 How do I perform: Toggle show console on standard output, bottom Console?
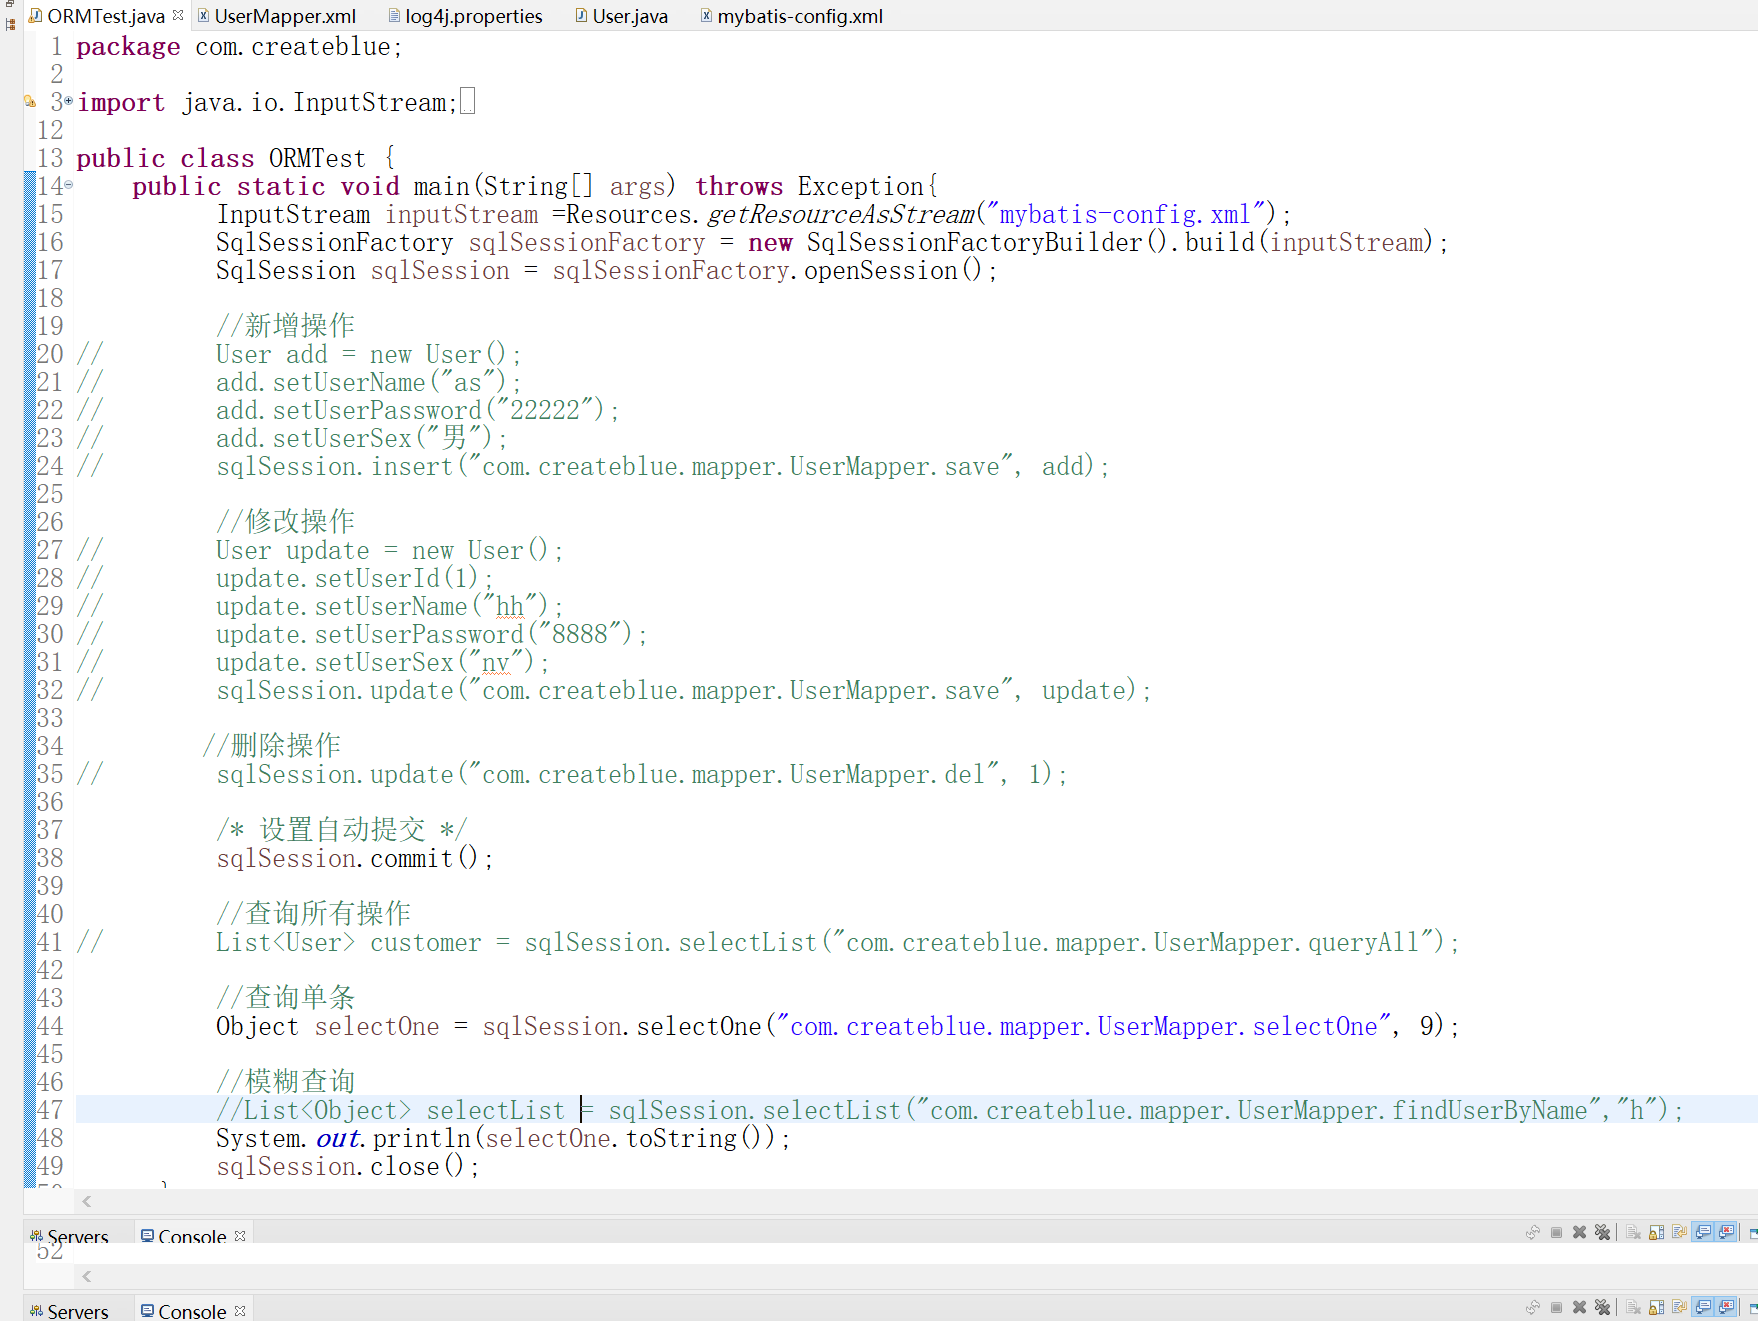[1704, 1307]
